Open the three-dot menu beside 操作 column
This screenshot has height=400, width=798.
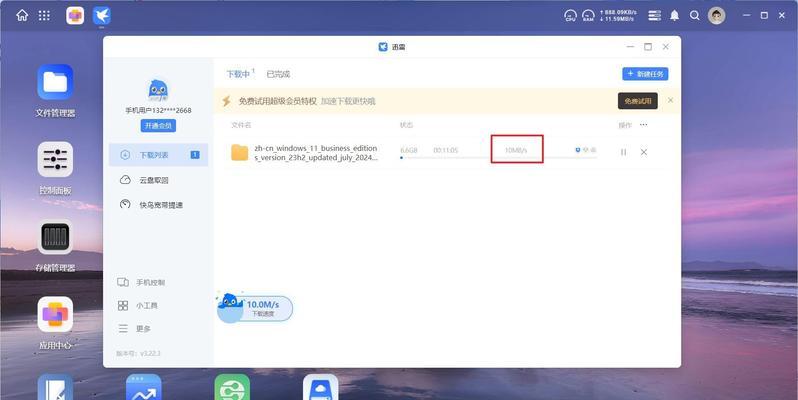(x=644, y=125)
